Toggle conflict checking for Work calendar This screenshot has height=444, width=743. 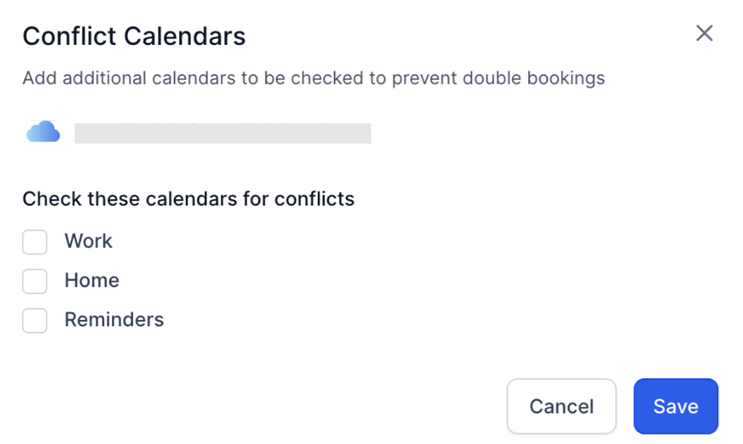coord(35,242)
